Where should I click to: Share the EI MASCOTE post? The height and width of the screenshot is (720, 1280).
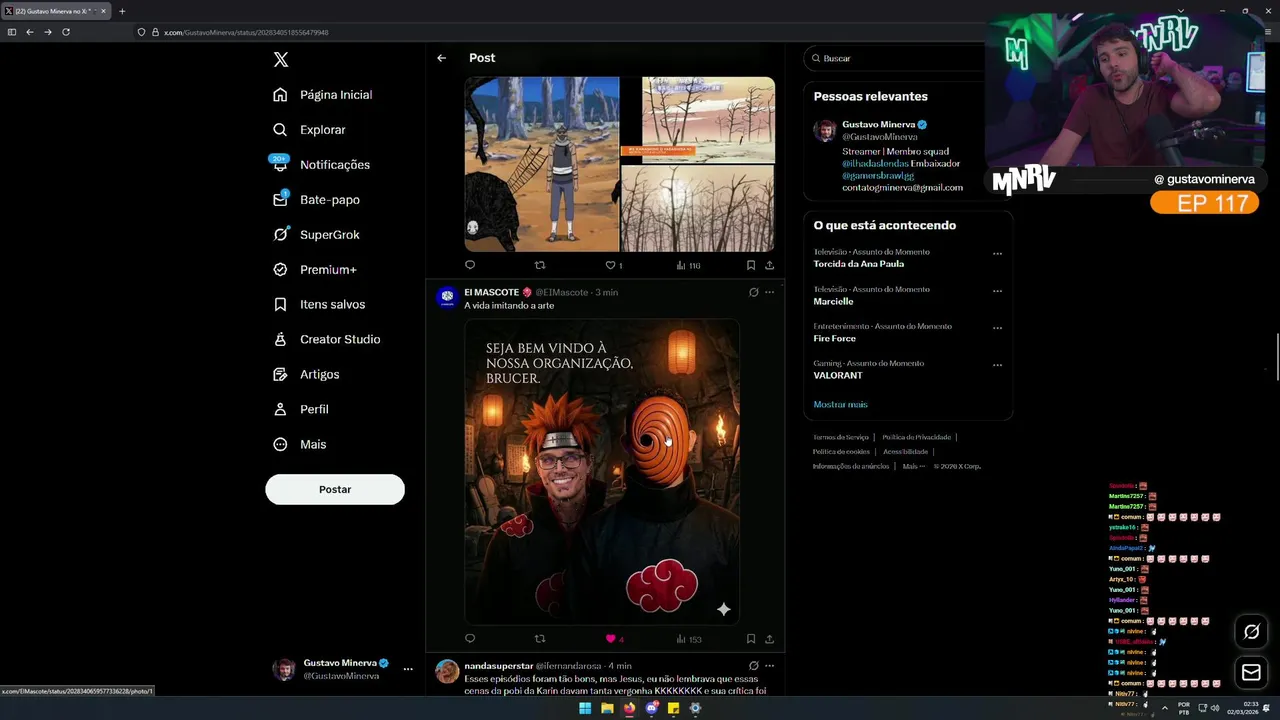click(x=769, y=639)
